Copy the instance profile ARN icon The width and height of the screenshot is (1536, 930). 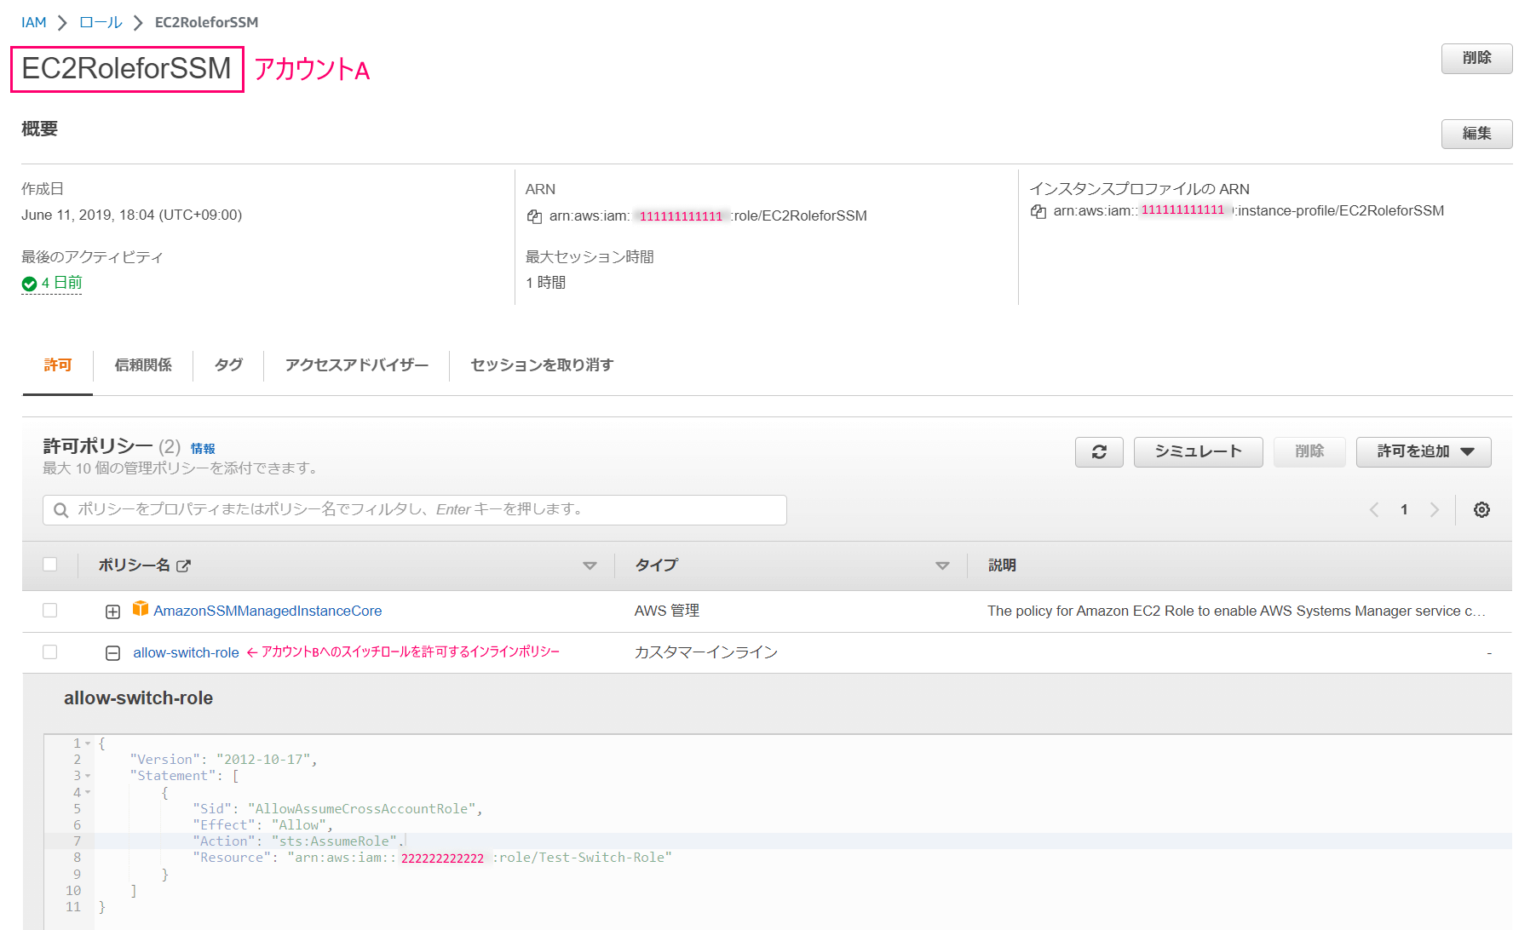tap(1038, 211)
